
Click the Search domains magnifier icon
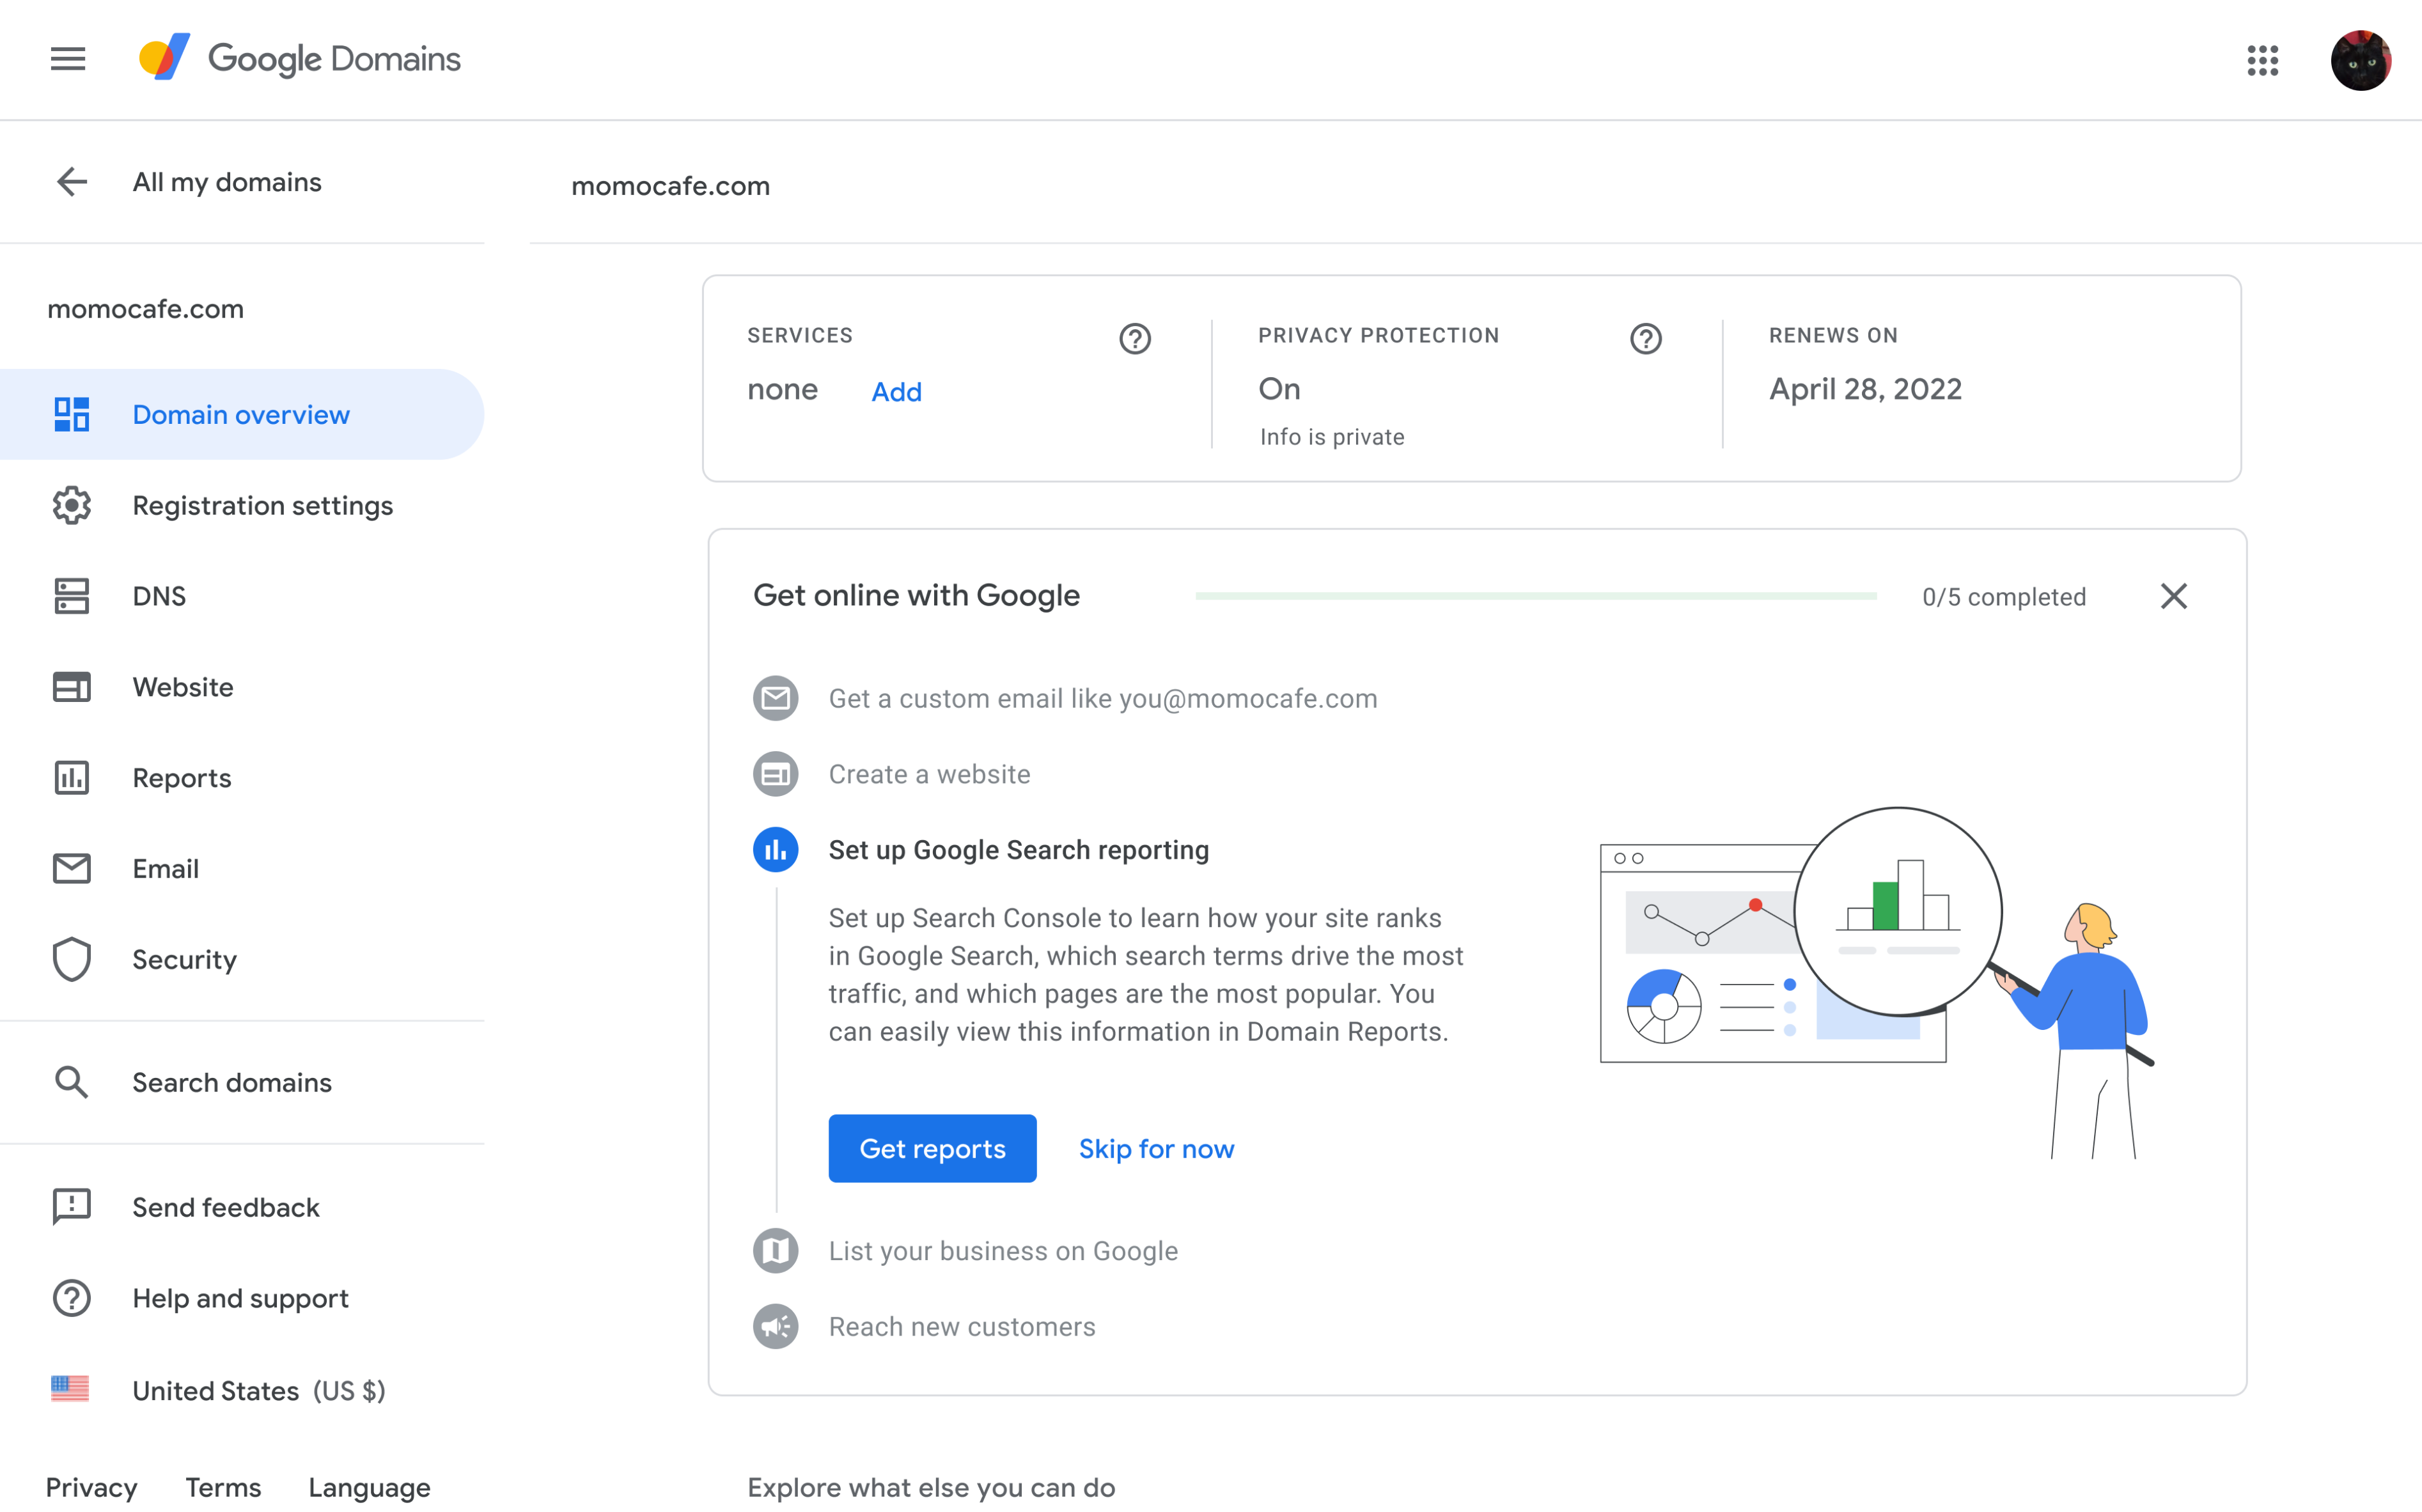(72, 1082)
